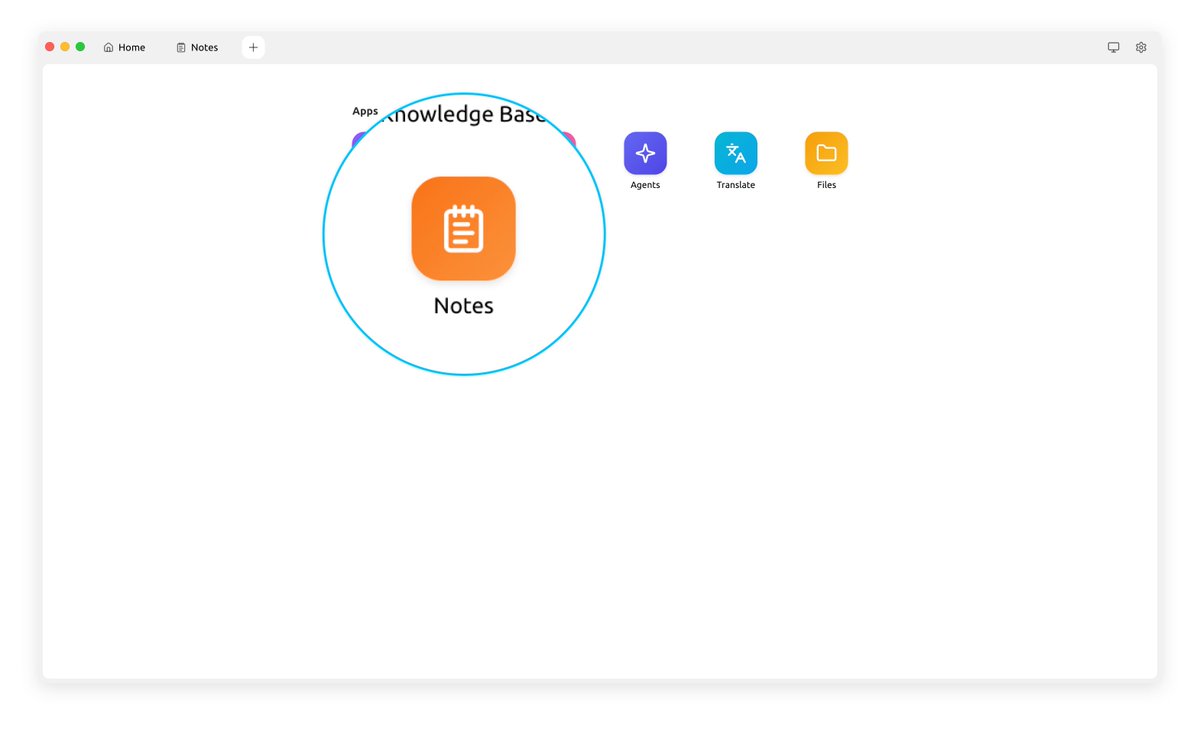The width and height of the screenshot is (1200, 729).
Task: Open the Files app icon
Action: [x=826, y=153]
